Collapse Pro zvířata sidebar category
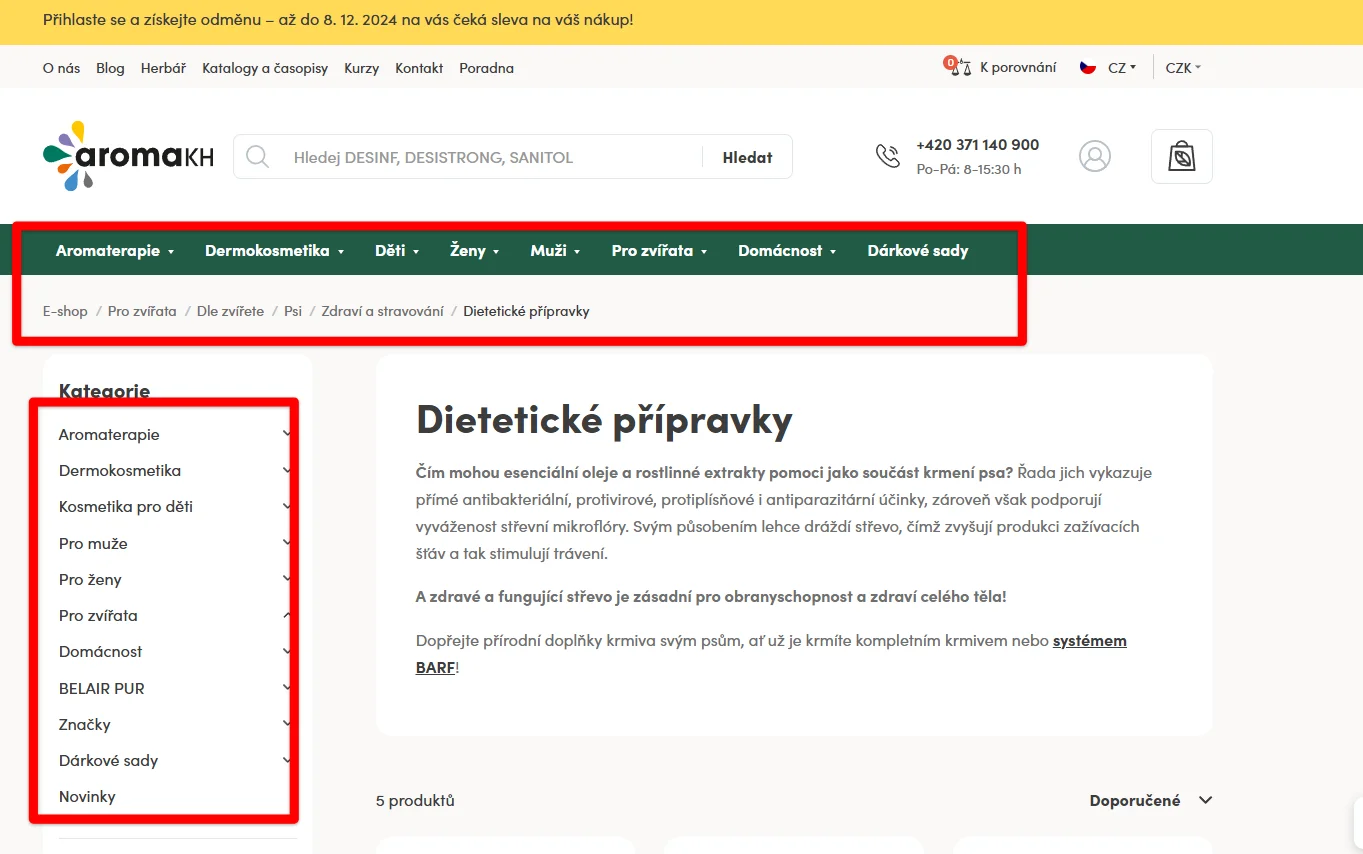 click(287, 615)
